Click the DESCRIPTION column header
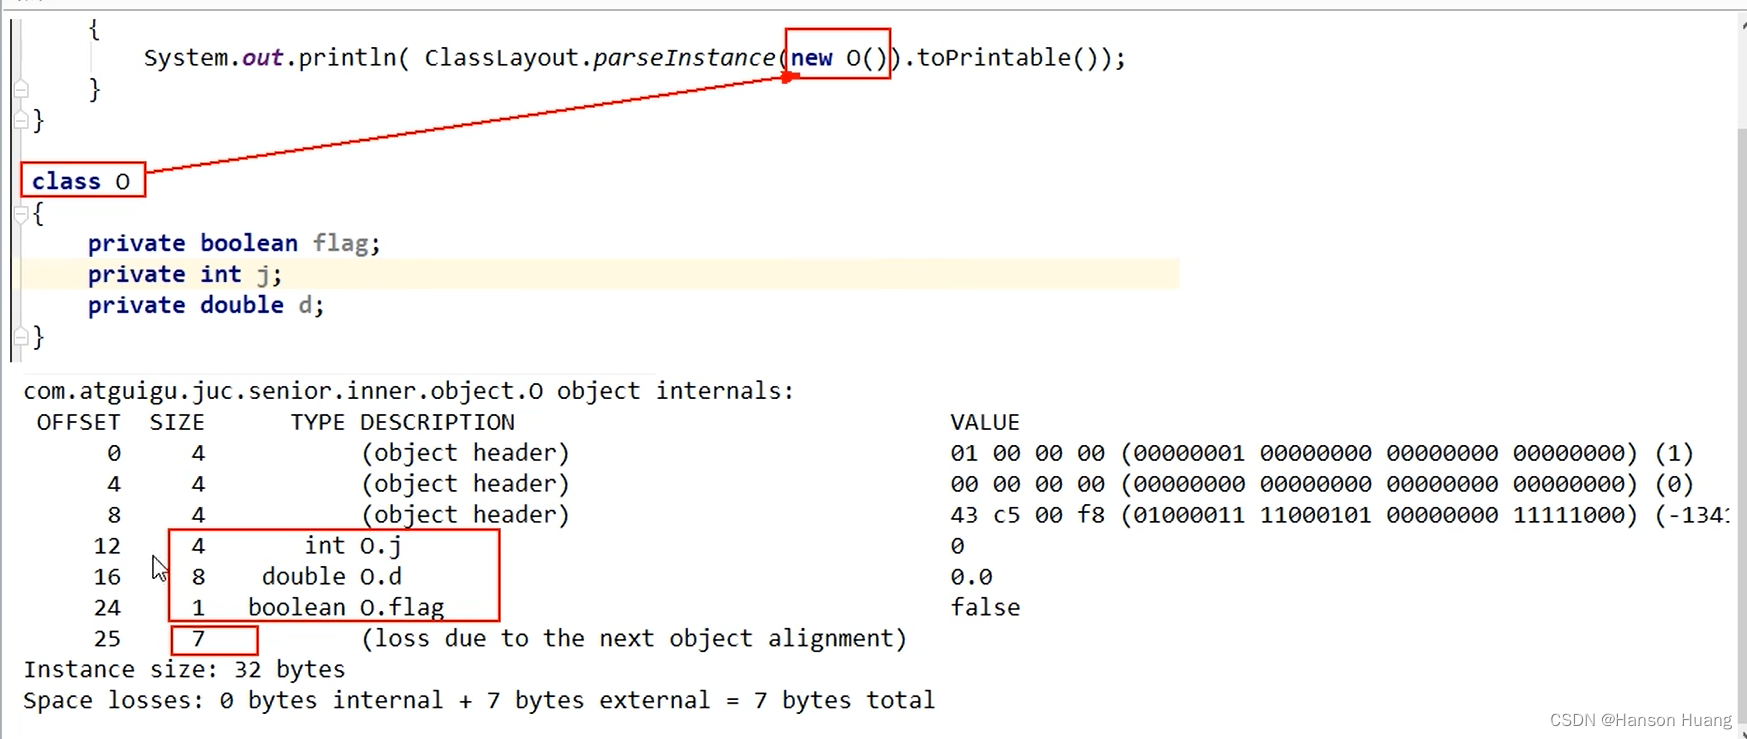The width and height of the screenshot is (1747, 739). (x=437, y=422)
